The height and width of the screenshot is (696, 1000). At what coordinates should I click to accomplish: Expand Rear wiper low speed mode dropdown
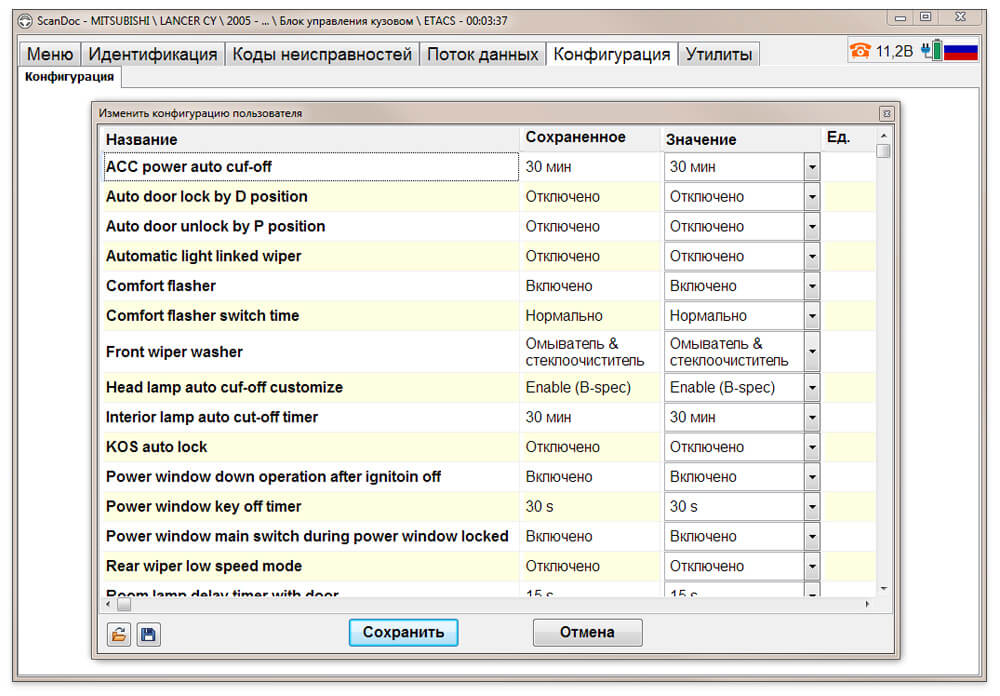[812, 566]
